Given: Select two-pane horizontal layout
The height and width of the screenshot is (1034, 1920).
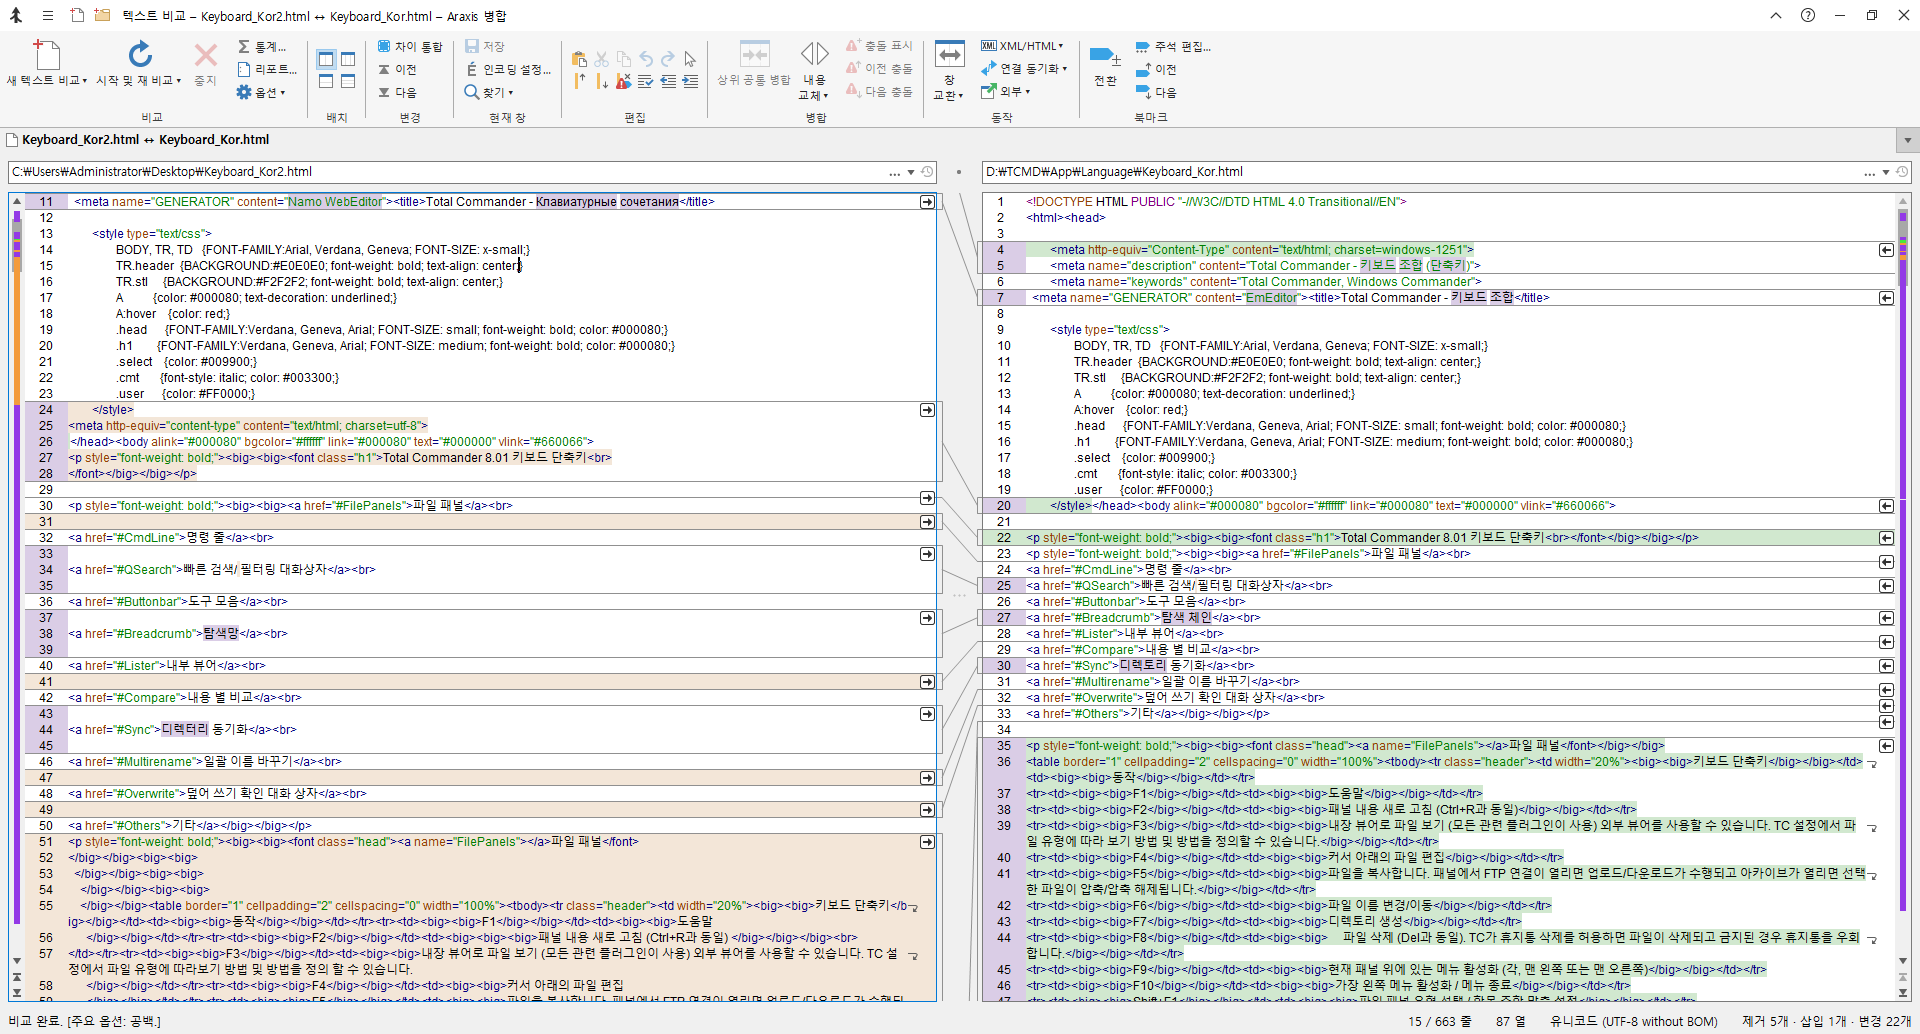Looking at the screenshot, I should tap(326, 82).
